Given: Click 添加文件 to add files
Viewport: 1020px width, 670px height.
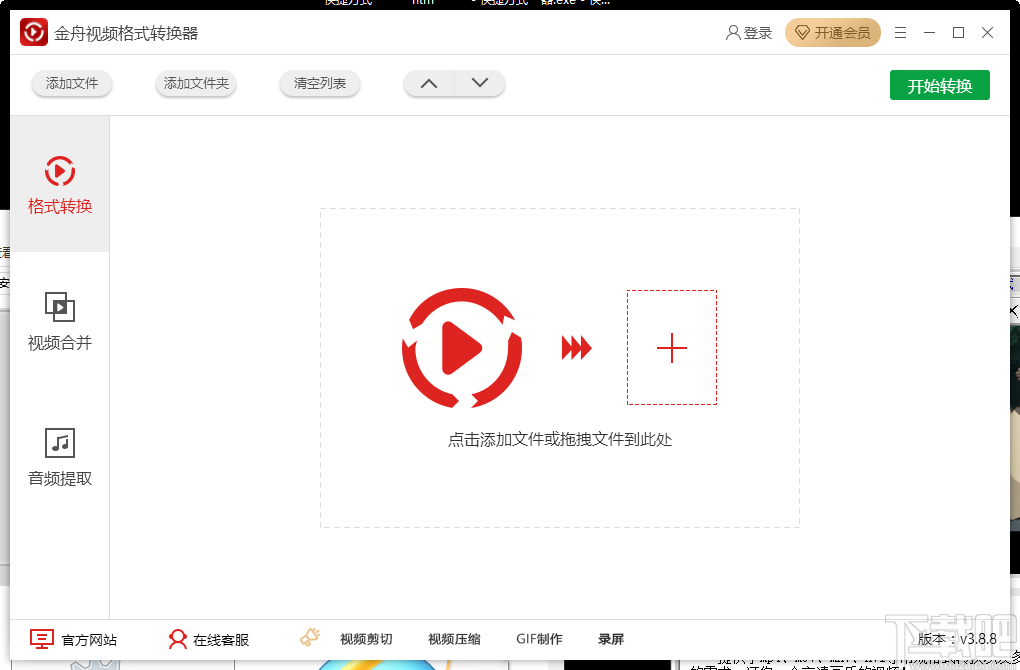Looking at the screenshot, I should tap(71, 84).
